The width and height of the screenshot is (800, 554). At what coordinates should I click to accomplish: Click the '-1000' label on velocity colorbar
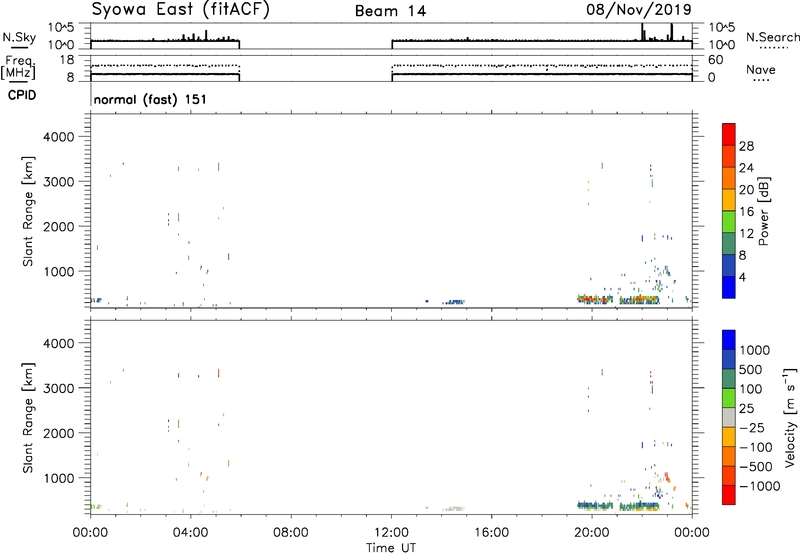click(x=760, y=486)
